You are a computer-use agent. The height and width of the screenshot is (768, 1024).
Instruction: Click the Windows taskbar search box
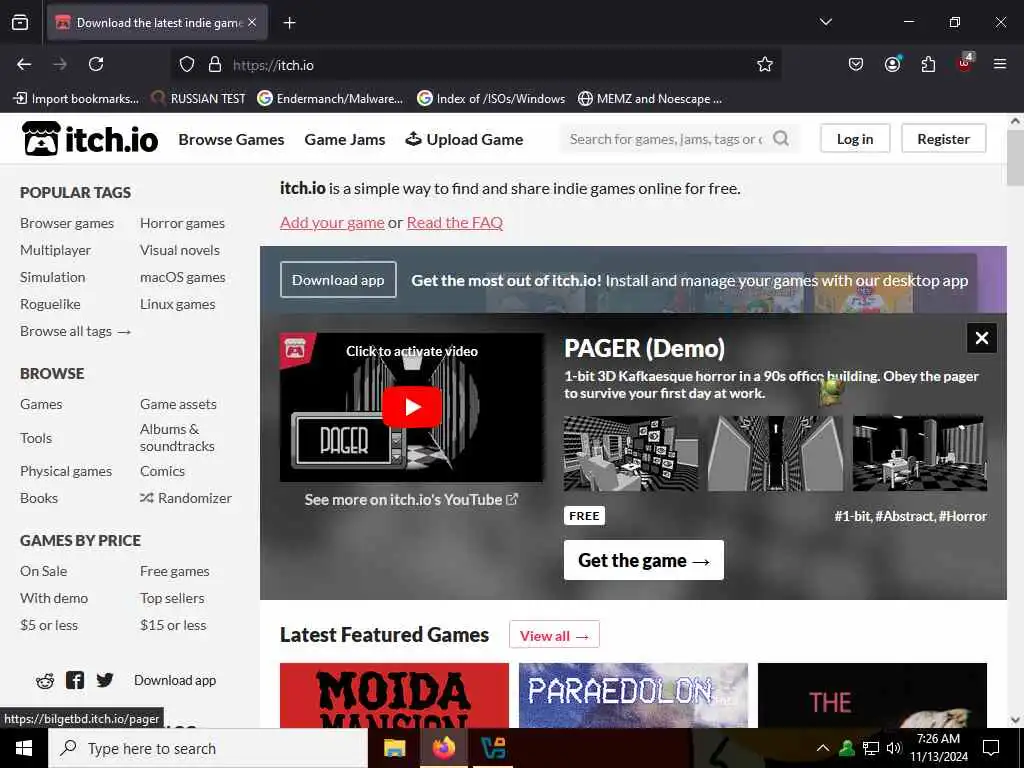pos(208,748)
